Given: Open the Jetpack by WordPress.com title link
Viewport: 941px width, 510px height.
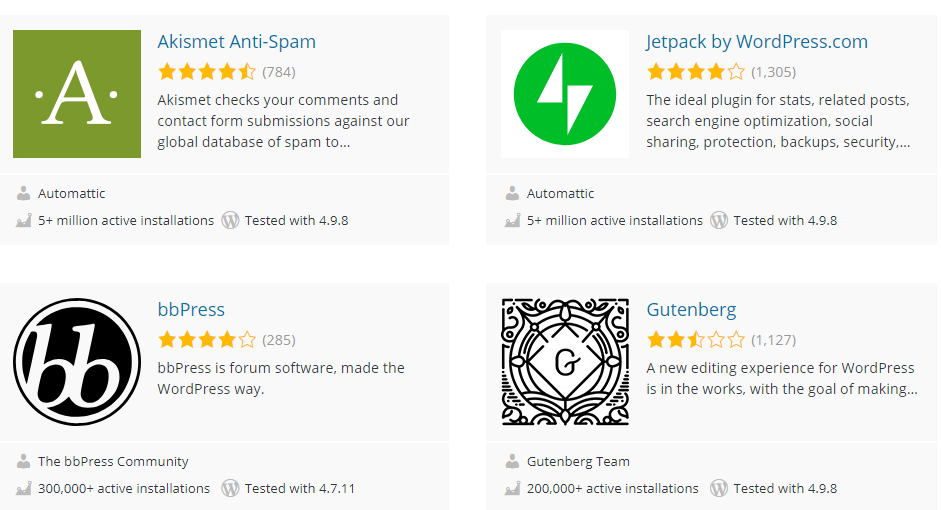Looking at the screenshot, I should pos(757,41).
